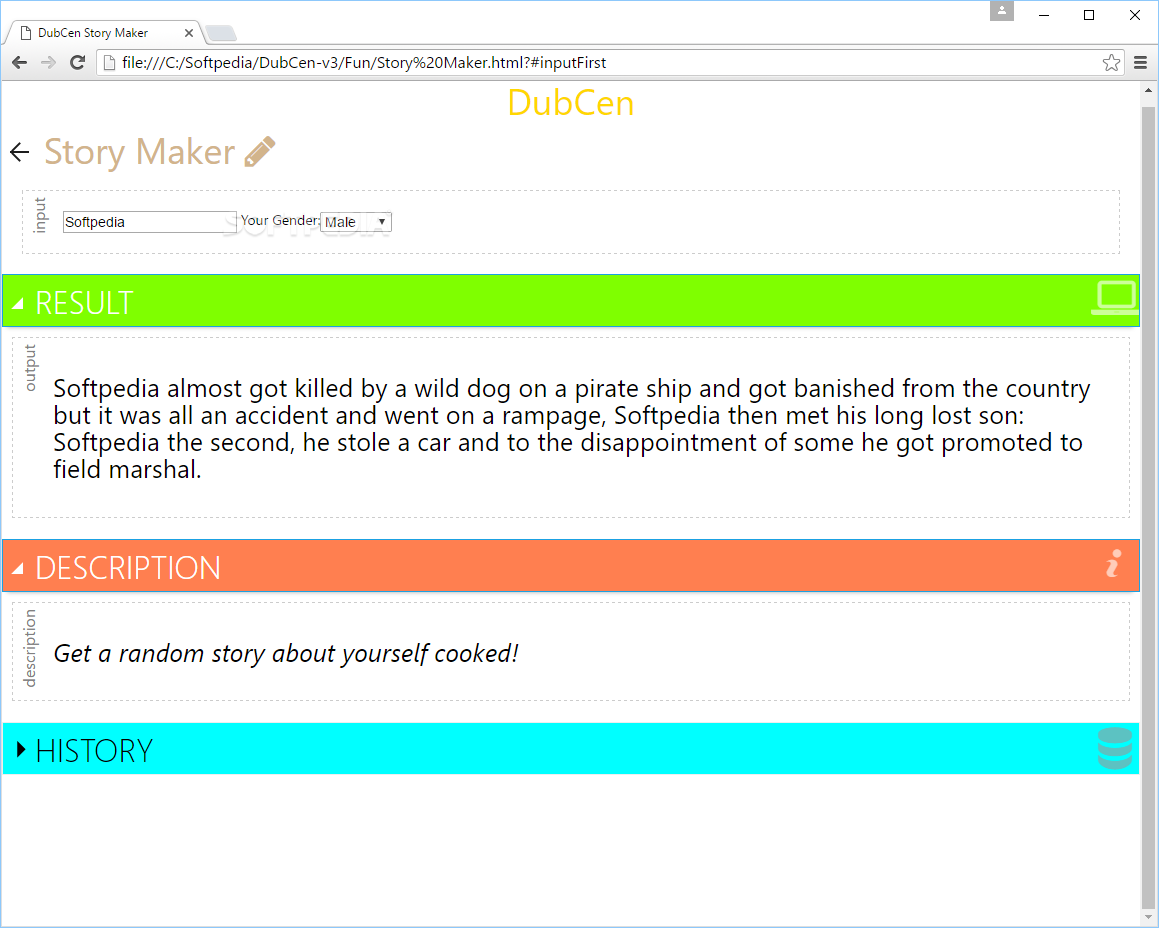Image resolution: width=1159 pixels, height=928 pixels.
Task: Click the laptop icon on the RESULT bar
Action: (1115, 299)
